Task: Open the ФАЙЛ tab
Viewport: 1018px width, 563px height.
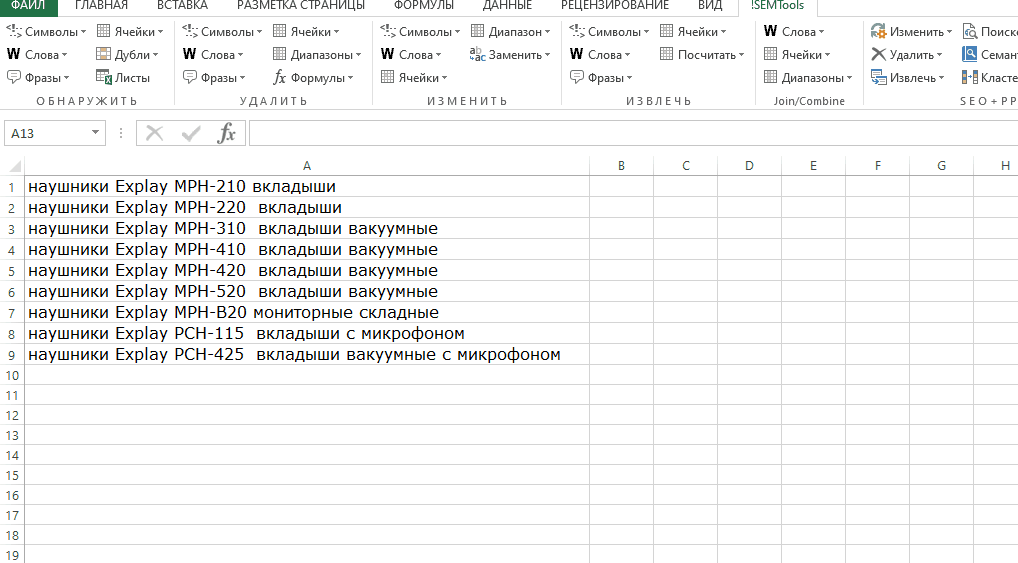Action: (x=29, y=6)
